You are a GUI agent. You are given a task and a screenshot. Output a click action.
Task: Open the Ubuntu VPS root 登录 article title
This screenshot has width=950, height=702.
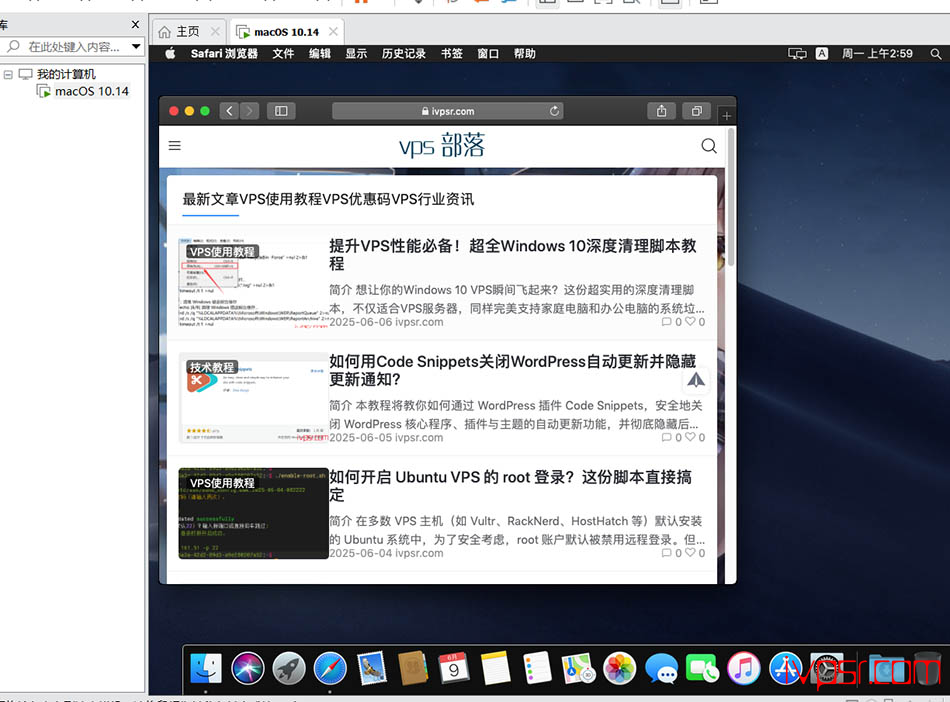(511, 486)
